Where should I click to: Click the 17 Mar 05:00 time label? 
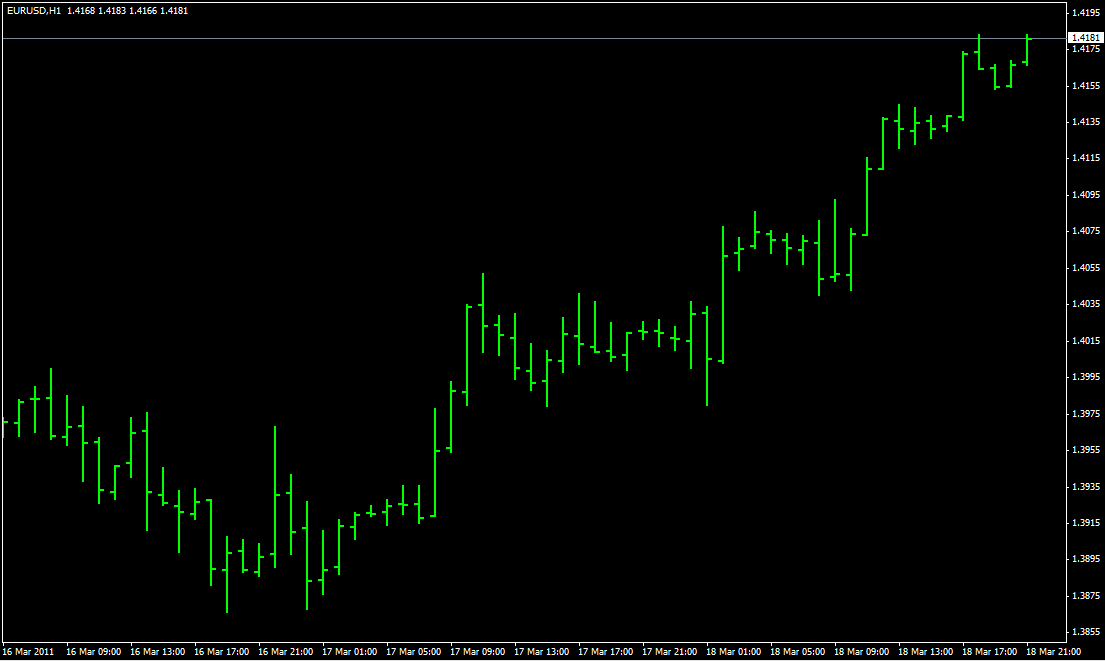coord(414,652)
